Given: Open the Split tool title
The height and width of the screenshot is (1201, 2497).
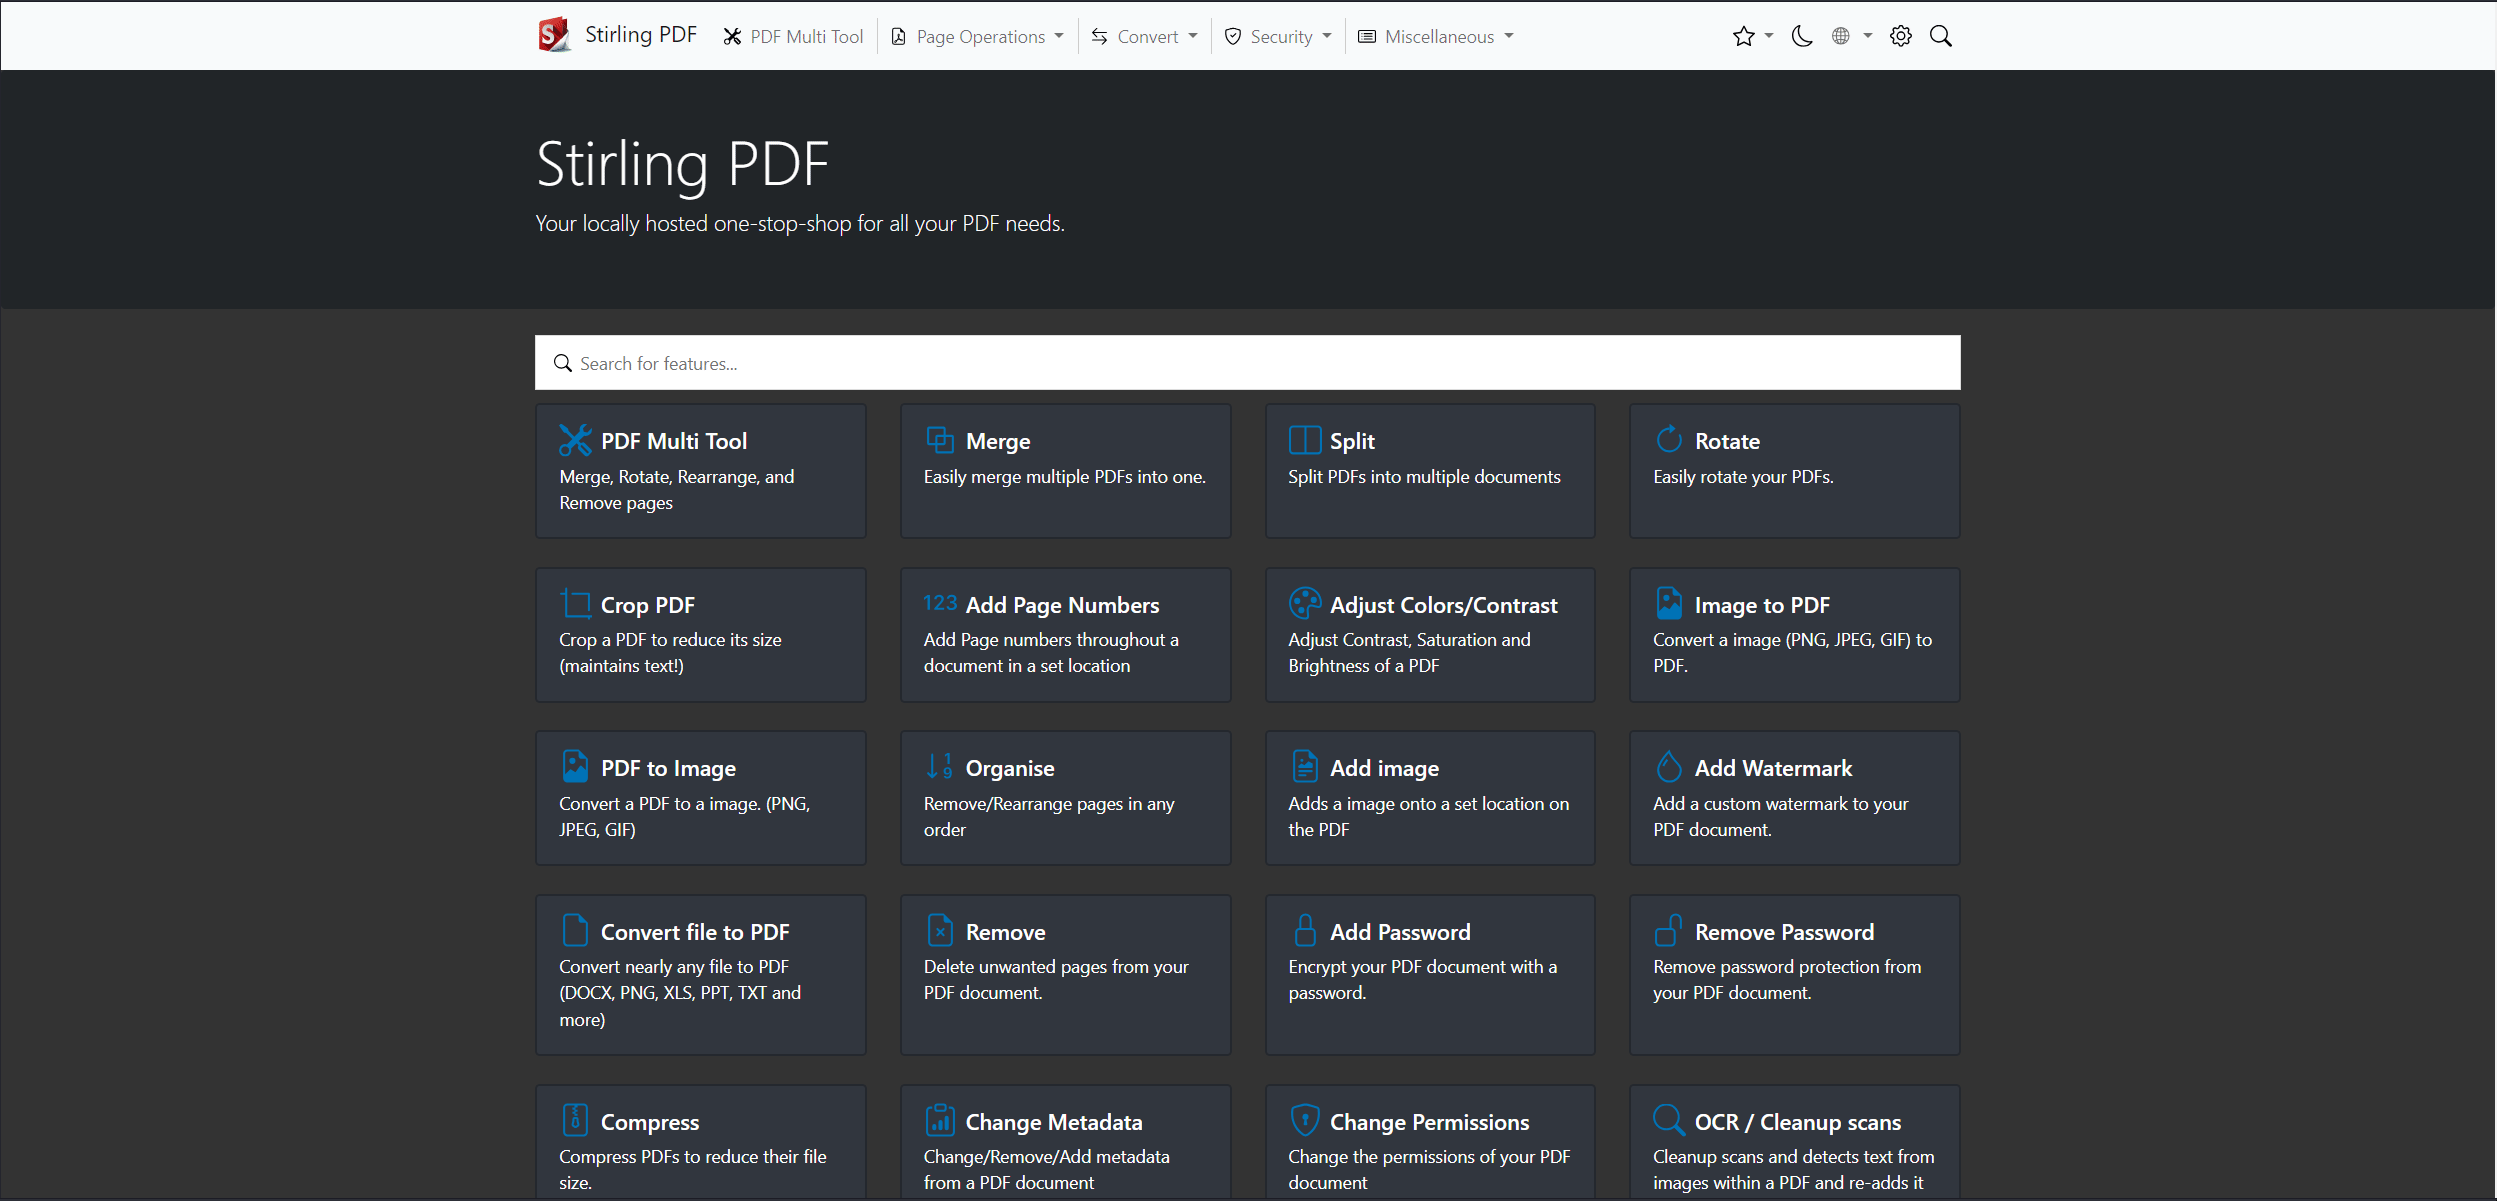Looking at the screenshot, I should [1352, 441].
